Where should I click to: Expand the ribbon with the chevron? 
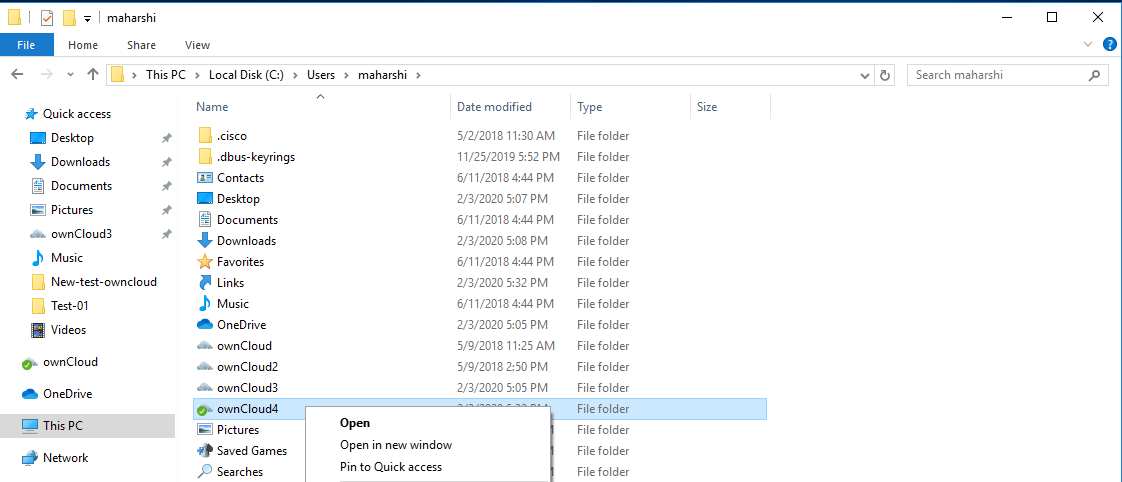1089,45
